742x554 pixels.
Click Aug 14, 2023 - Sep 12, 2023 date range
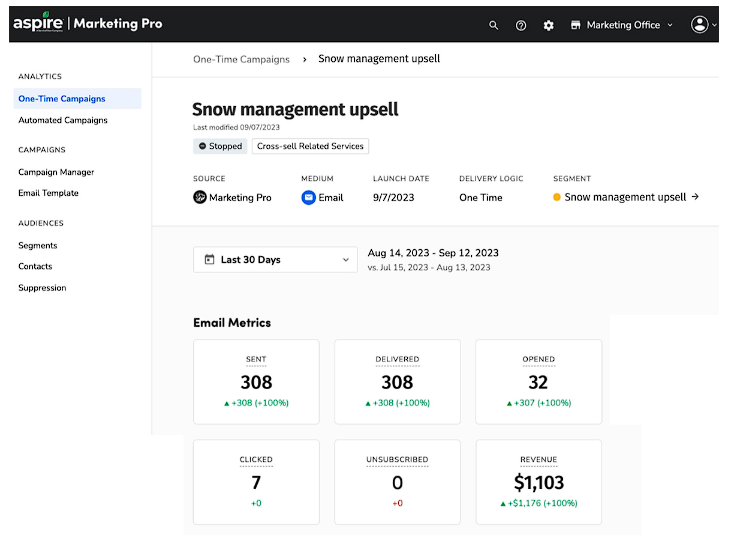pos(433,253)
